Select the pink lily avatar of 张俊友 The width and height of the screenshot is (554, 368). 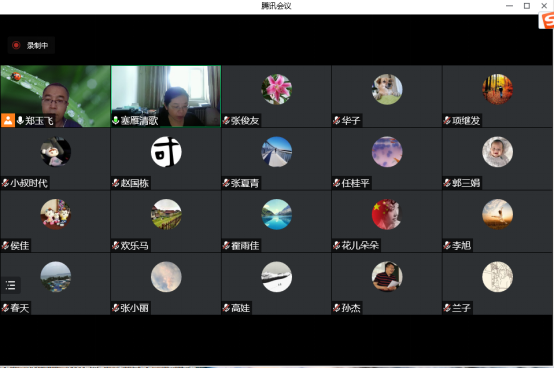[x=277, y=89]
